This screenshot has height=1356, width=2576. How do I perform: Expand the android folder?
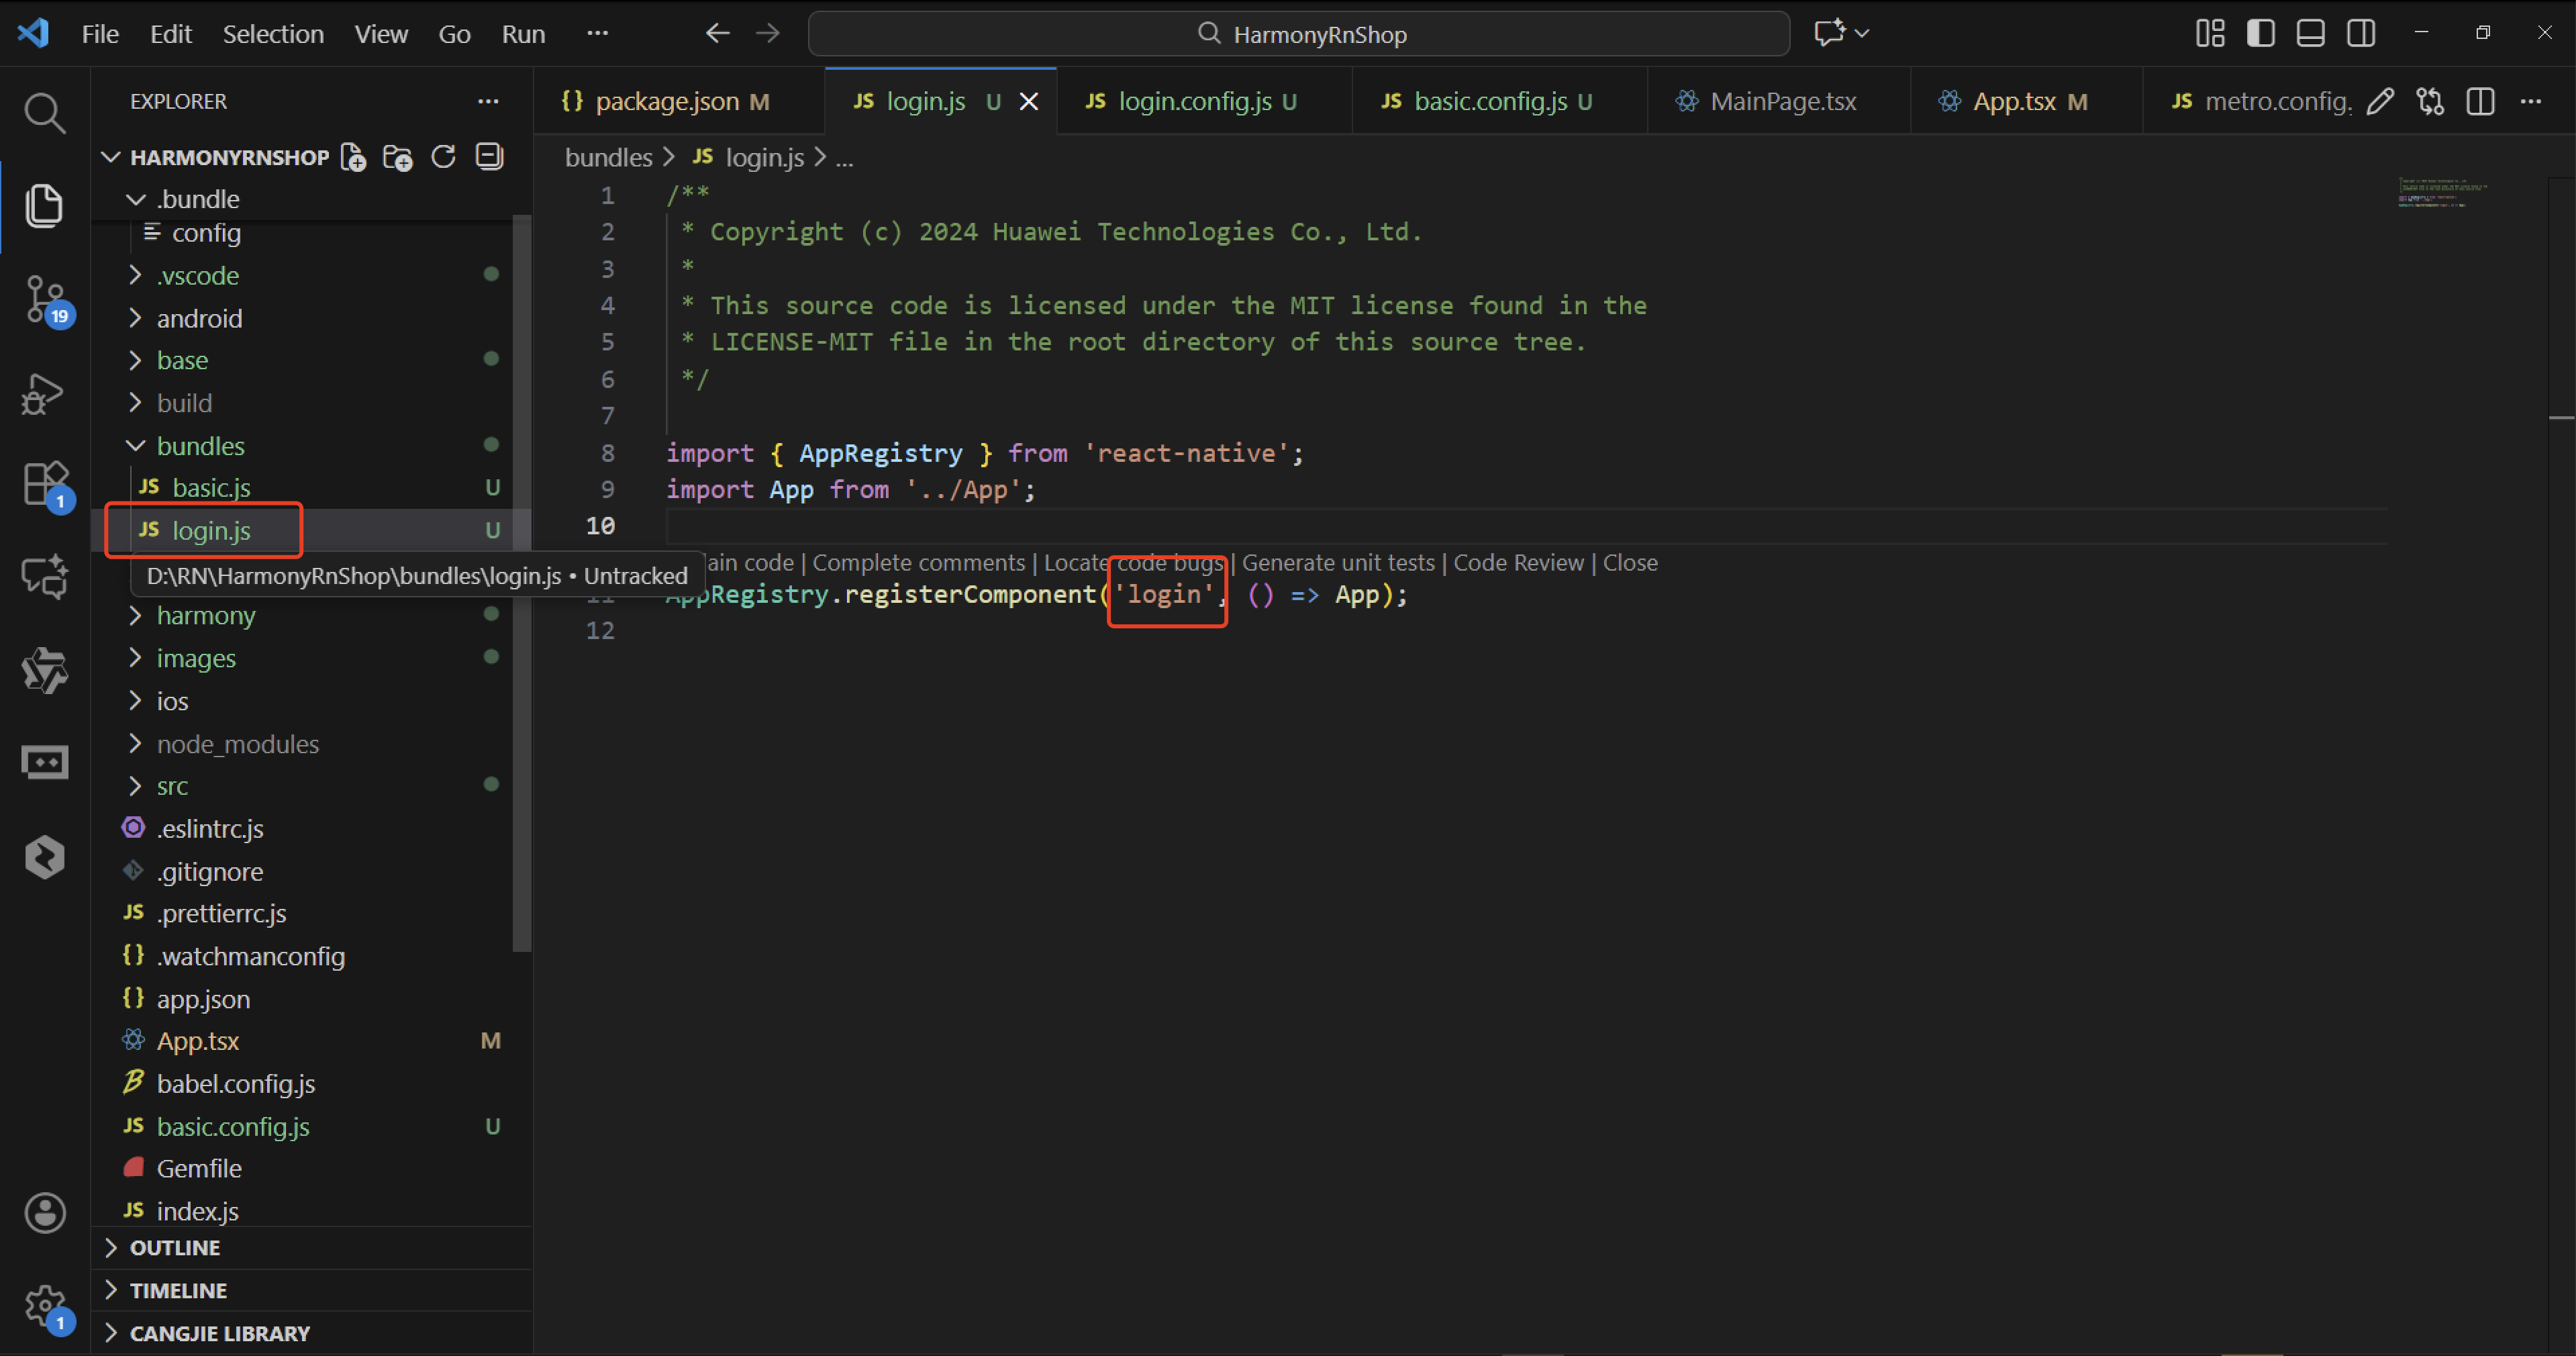point(135,318)
